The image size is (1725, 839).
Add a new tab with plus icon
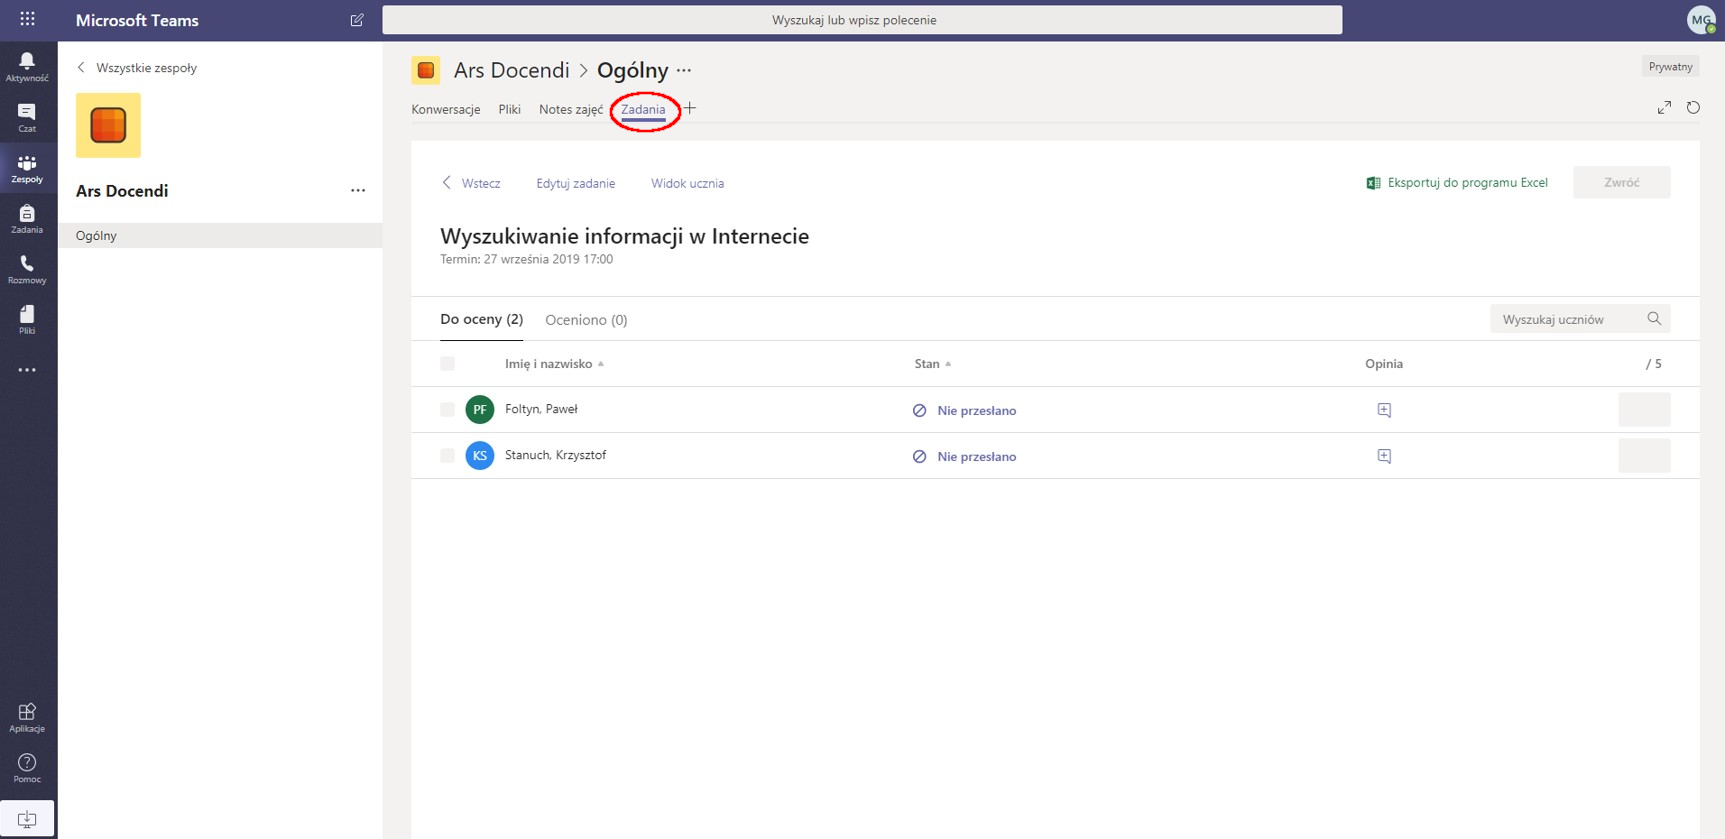pyautogui.click(x=690, y=108)
